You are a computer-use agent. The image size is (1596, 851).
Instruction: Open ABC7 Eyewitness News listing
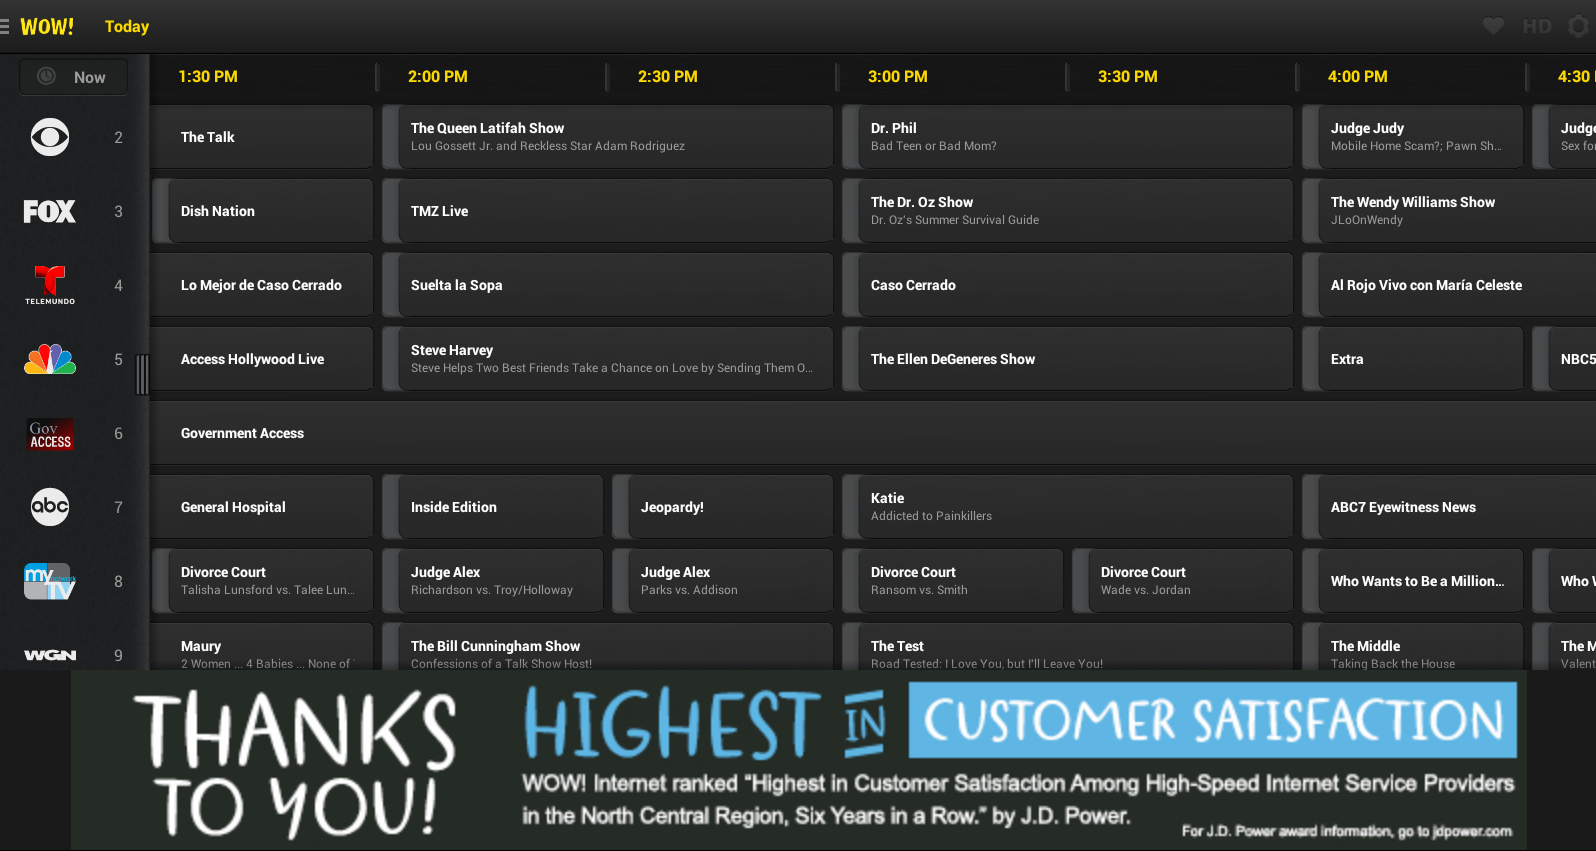1449,507
